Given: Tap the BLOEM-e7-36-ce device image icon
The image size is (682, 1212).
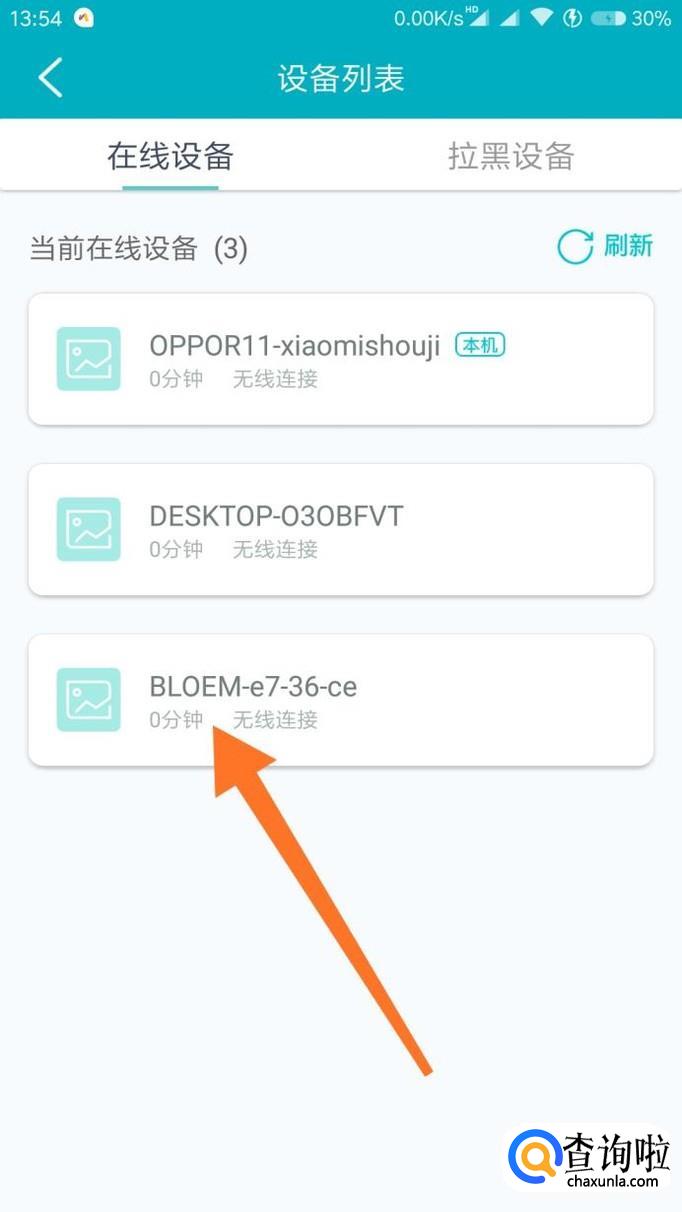Looking at the screenshot, I should pos(89,699).
